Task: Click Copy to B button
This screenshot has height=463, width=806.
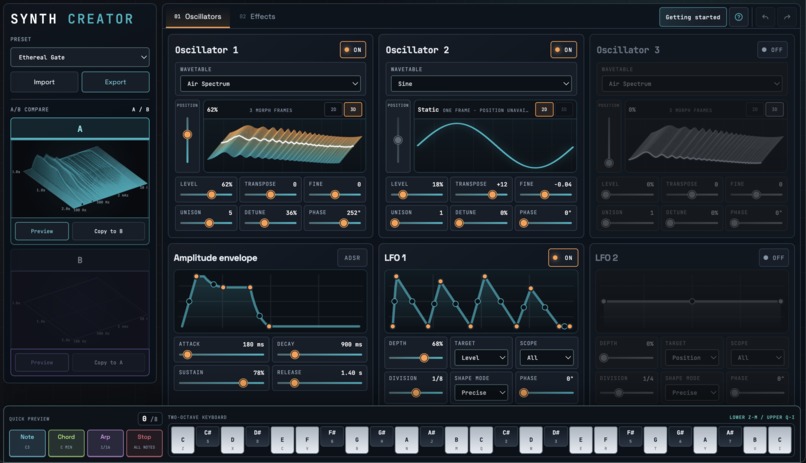Action: (108, 231)
